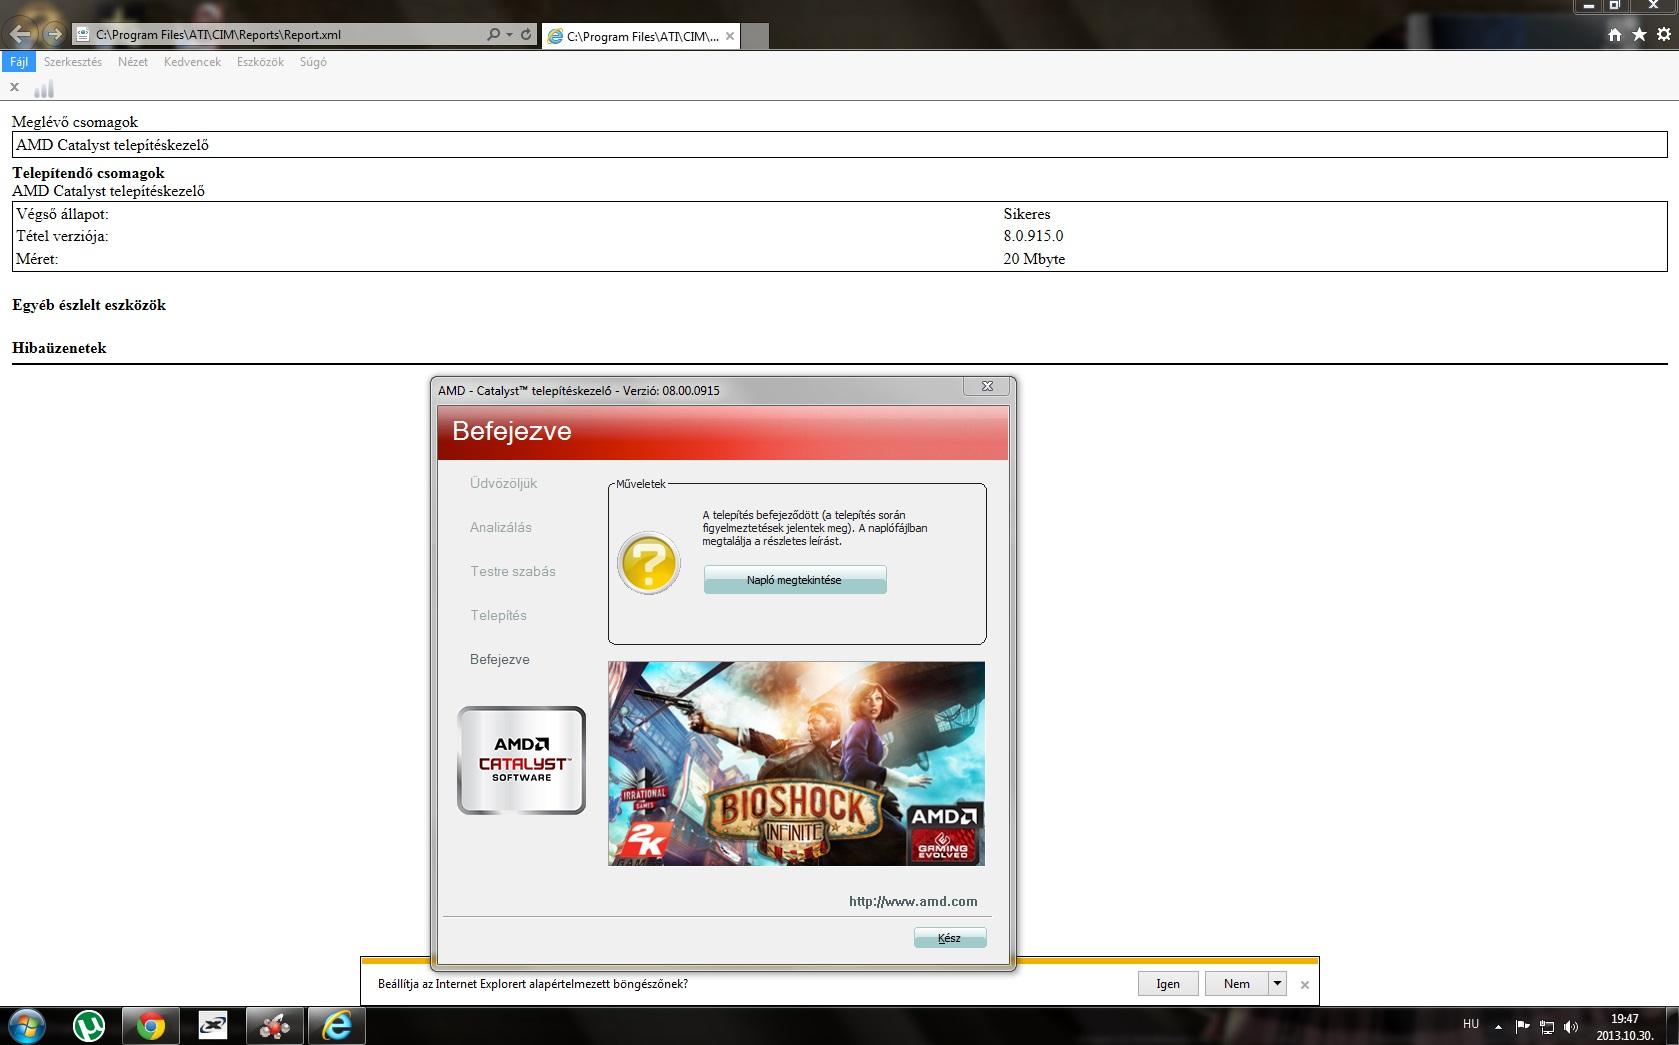1679x1045 pixels.
Task: Click the yellow question mark warning icon
Action: pyautogui.click(x=649, y=564)
